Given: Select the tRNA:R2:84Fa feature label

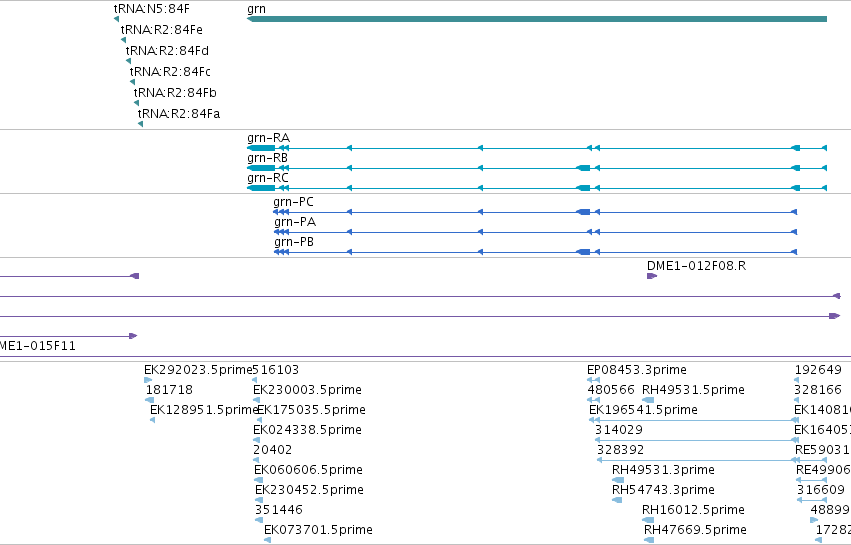Looking at the screenshot, I should (x=179, y=113).
